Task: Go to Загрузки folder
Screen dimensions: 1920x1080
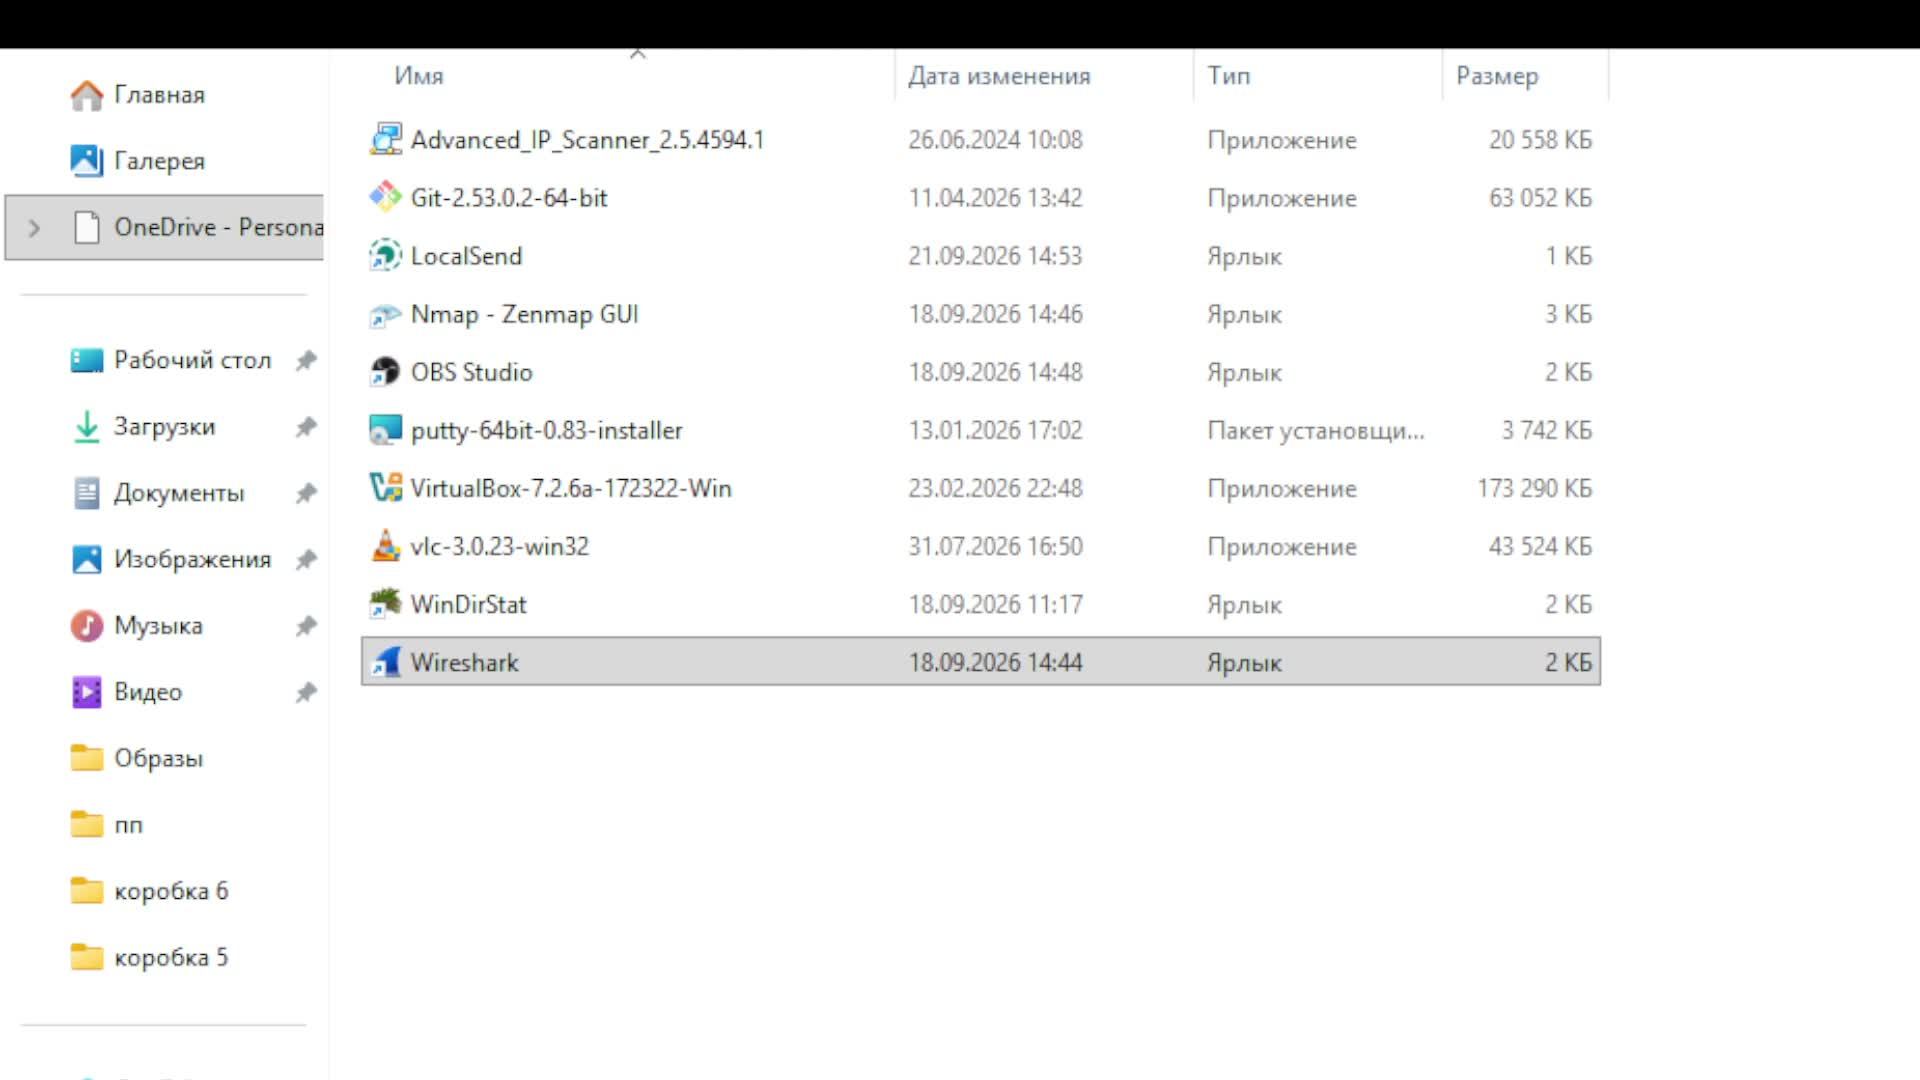Action: click(164, 427)
